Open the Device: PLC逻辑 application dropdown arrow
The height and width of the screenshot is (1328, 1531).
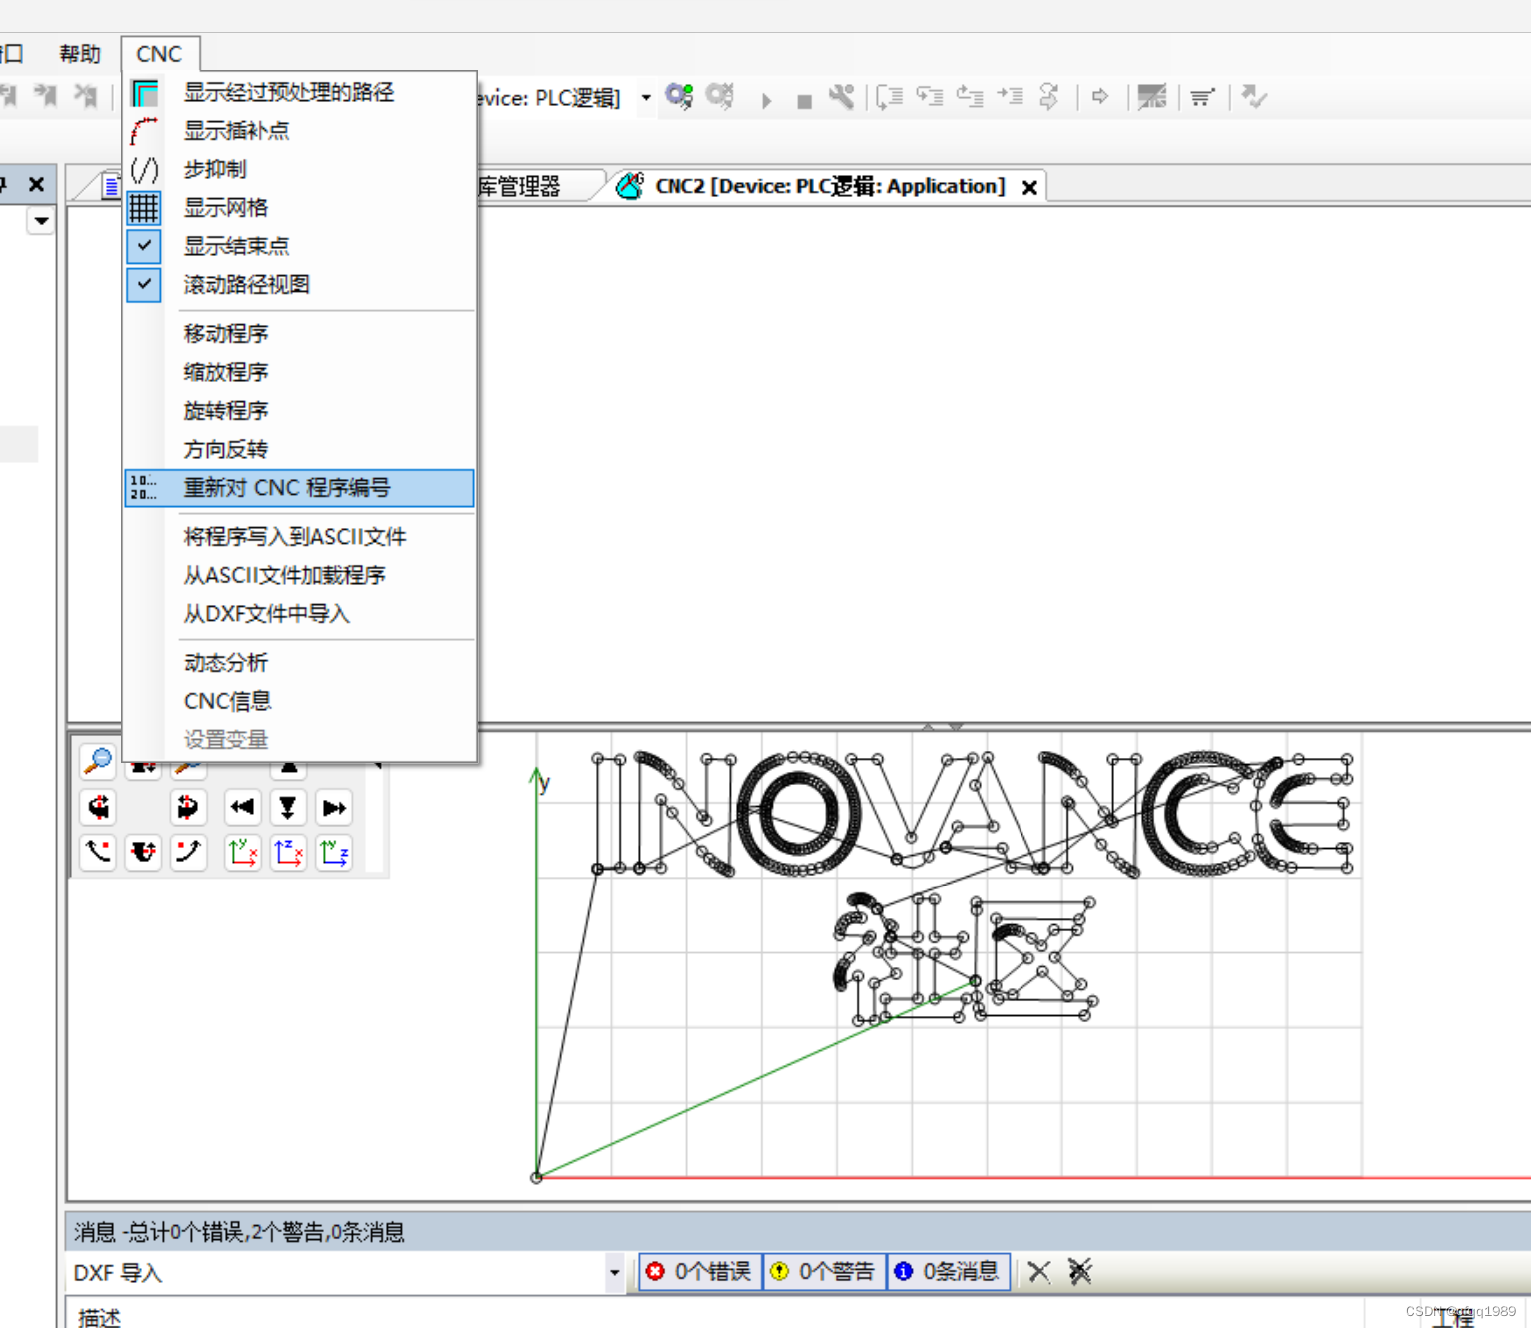[646, 98]
